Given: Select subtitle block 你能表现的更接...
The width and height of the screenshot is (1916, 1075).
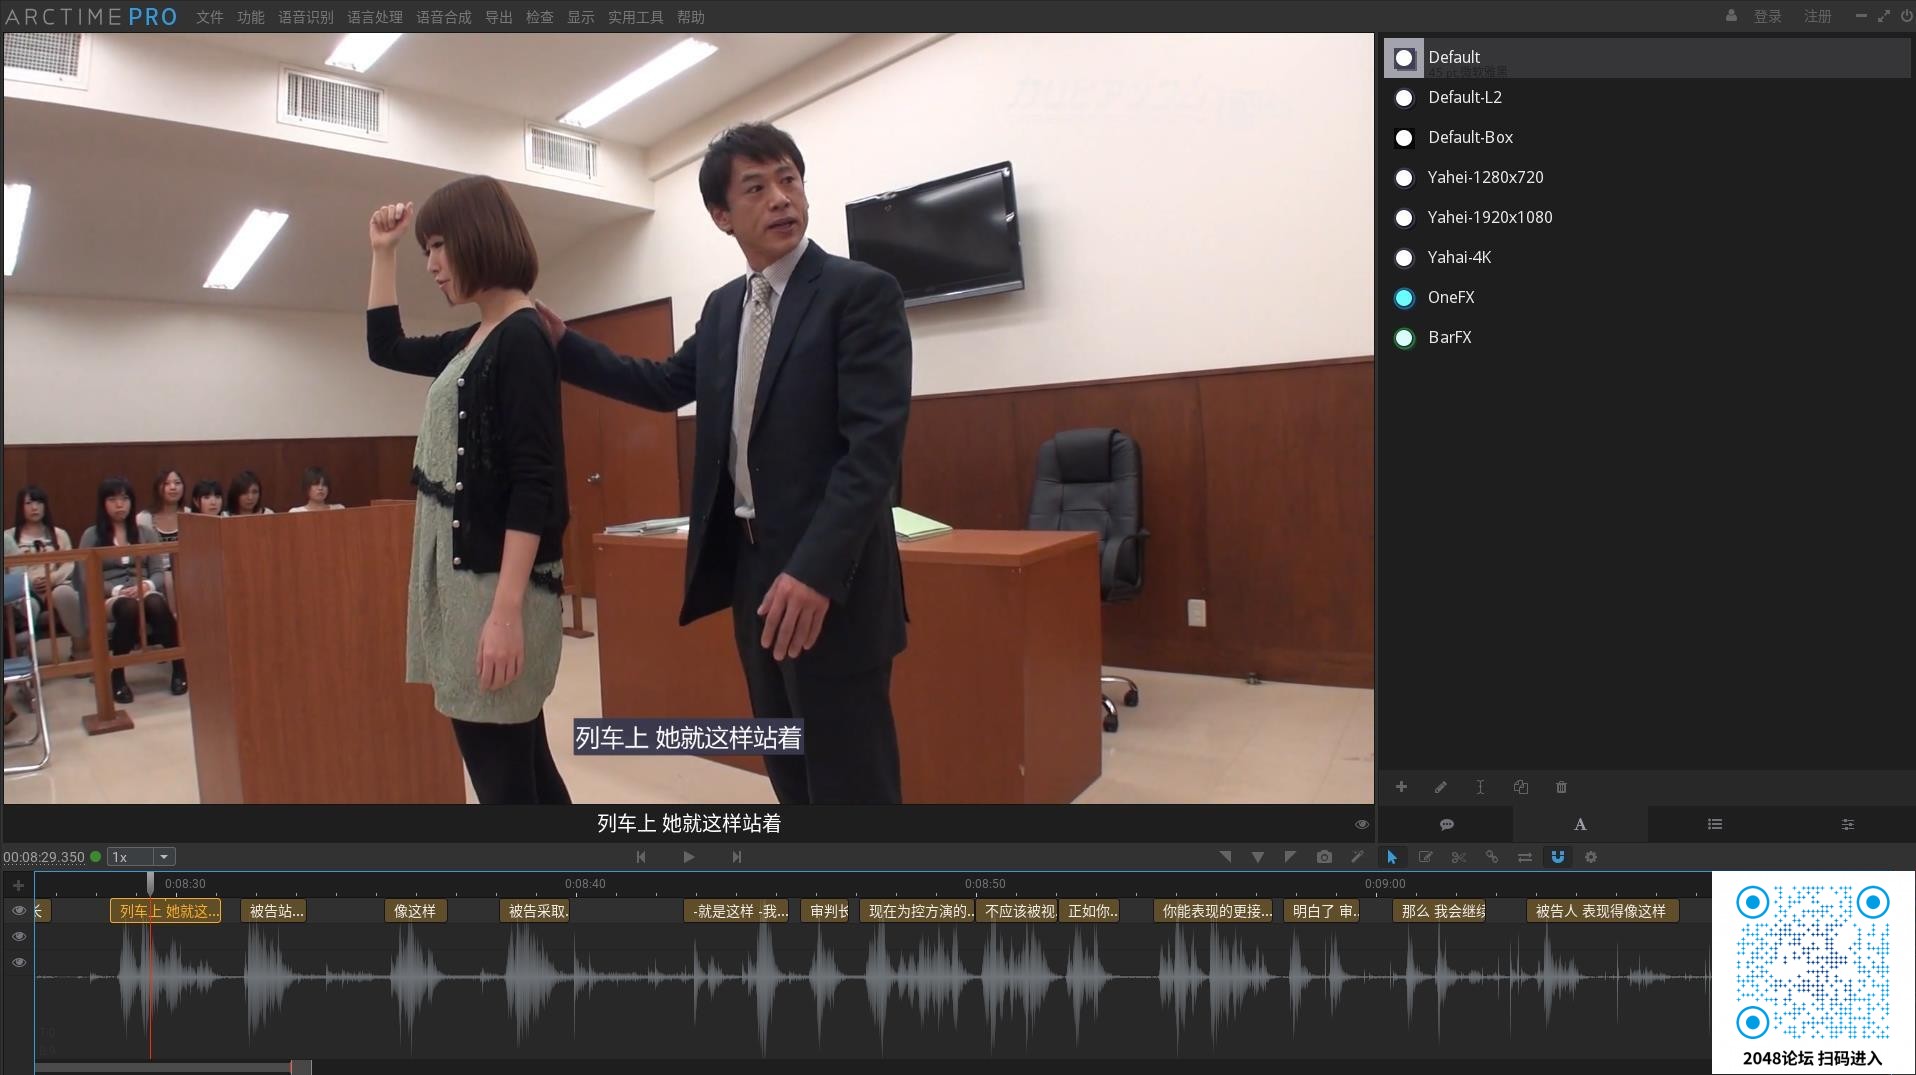Looking at the screenshot, I should point(1214,911).
